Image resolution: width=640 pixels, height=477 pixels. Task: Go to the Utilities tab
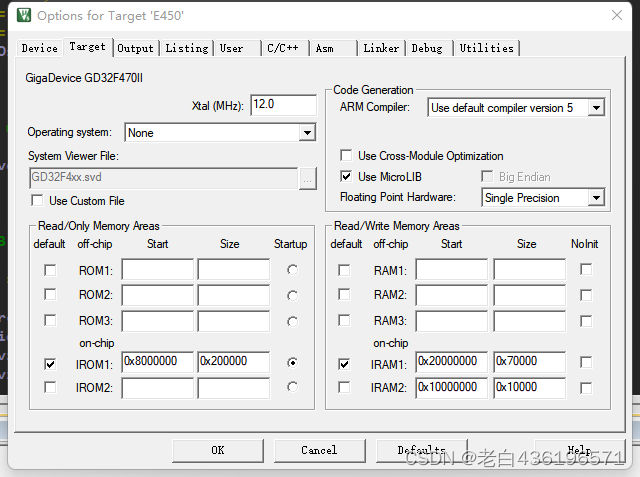[487, 48]
